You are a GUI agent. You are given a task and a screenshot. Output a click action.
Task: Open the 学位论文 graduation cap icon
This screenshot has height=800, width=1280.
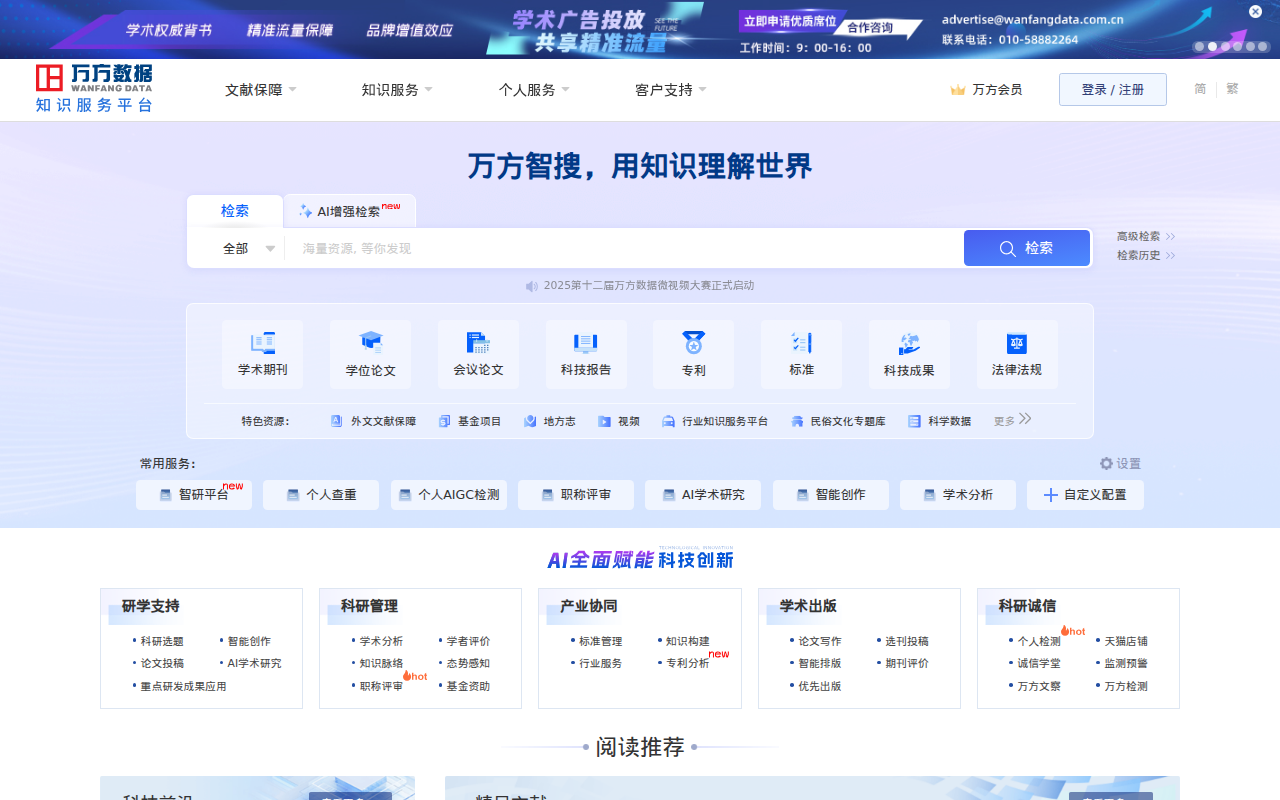tap(371, 343)
